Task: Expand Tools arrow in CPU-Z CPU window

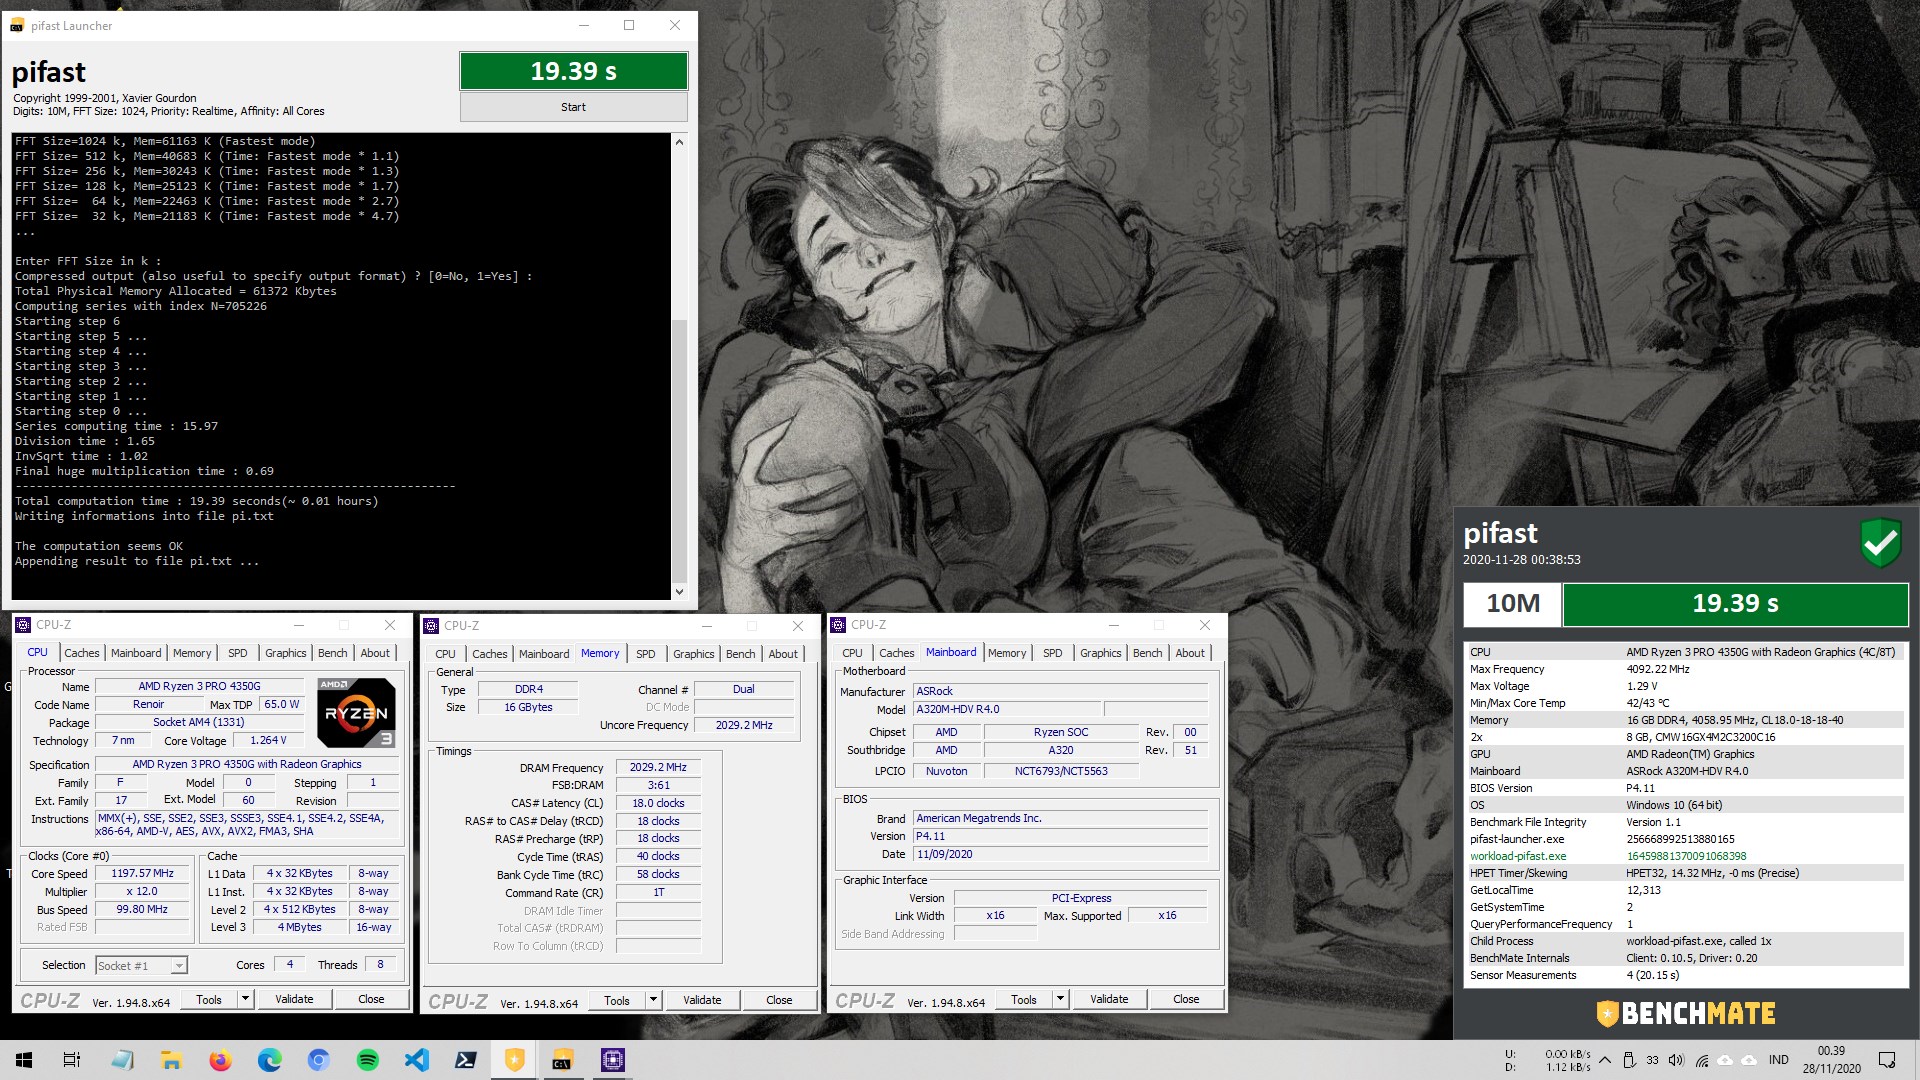Action: coord(244,999)
